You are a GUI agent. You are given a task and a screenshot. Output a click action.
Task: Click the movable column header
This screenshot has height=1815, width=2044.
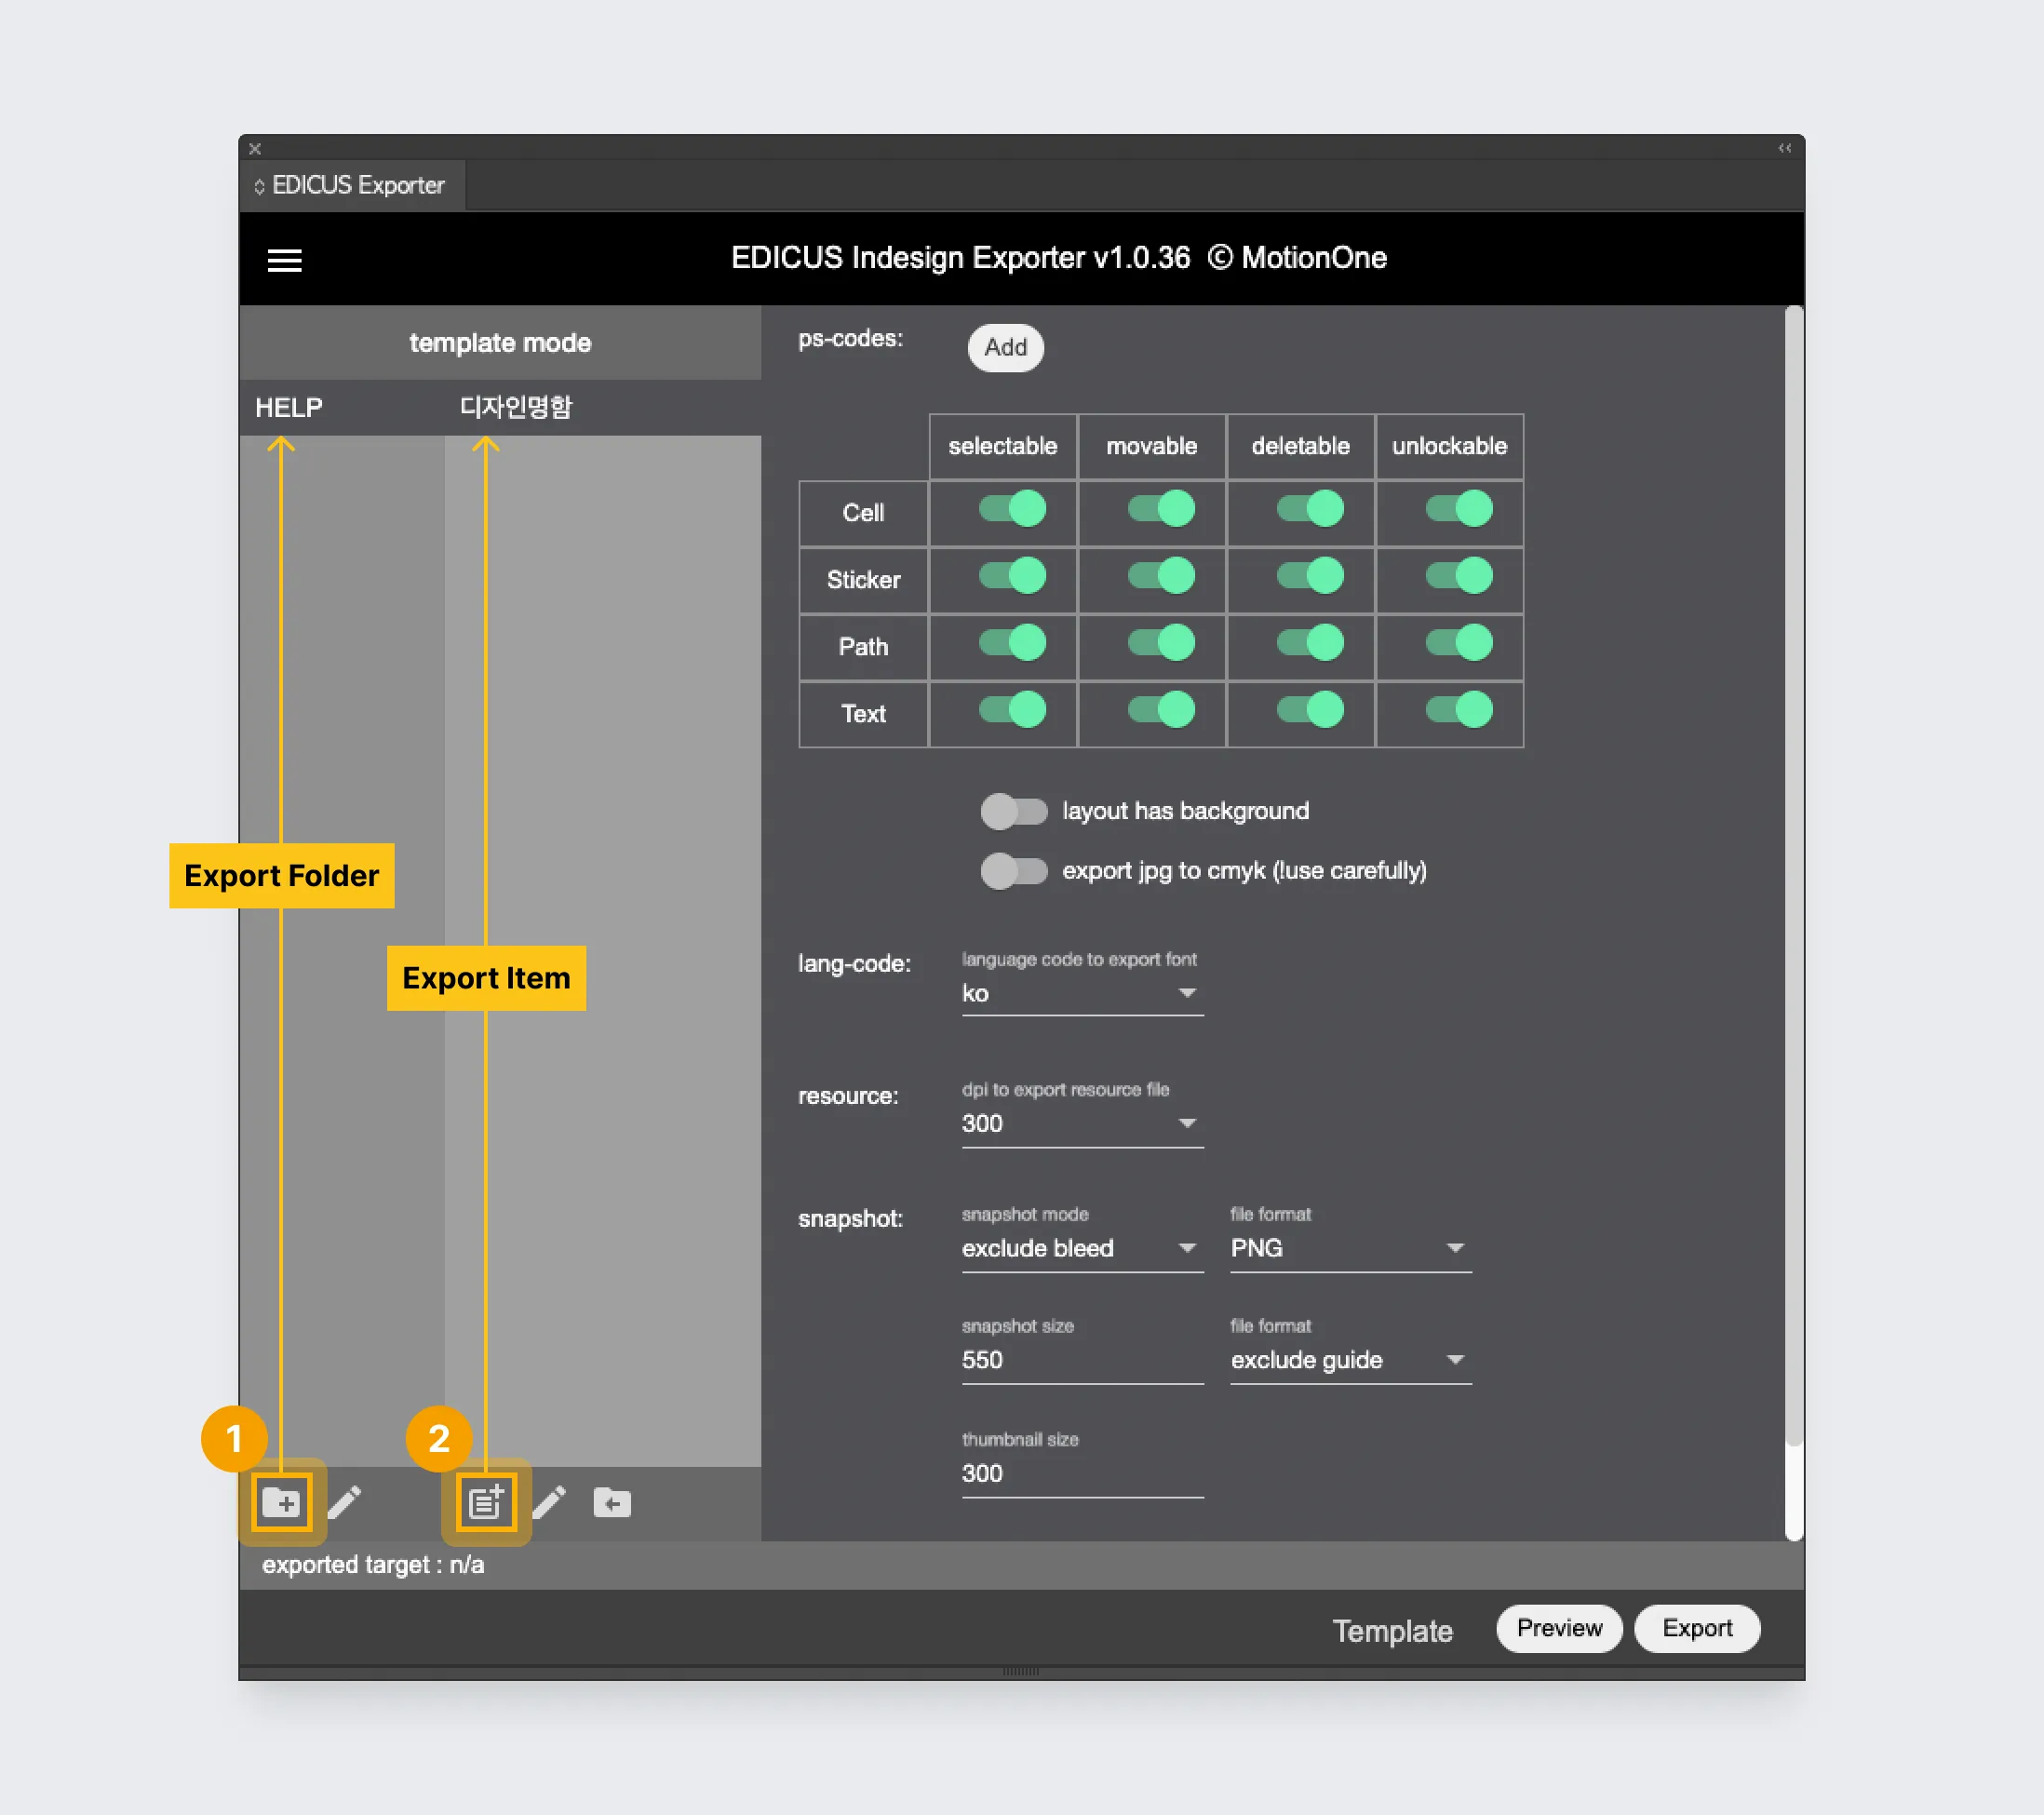coord(1152,446)
